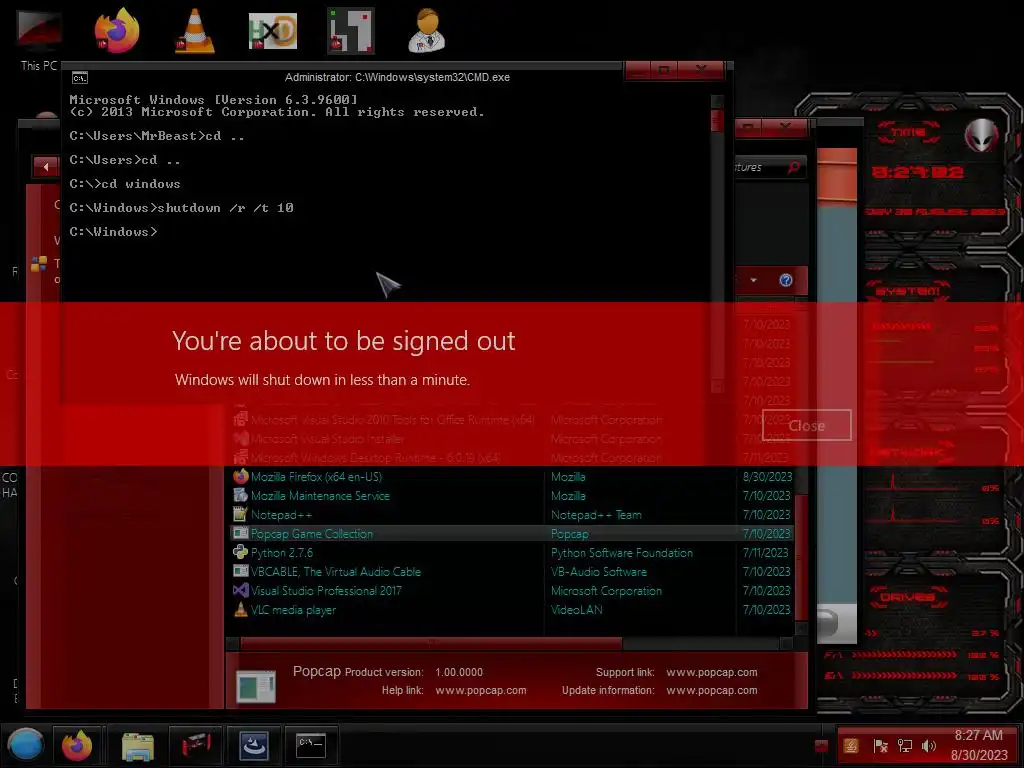Open the Update information link www.popcap.com
This screenshot has height=768, width=1024.
[712, 690]
